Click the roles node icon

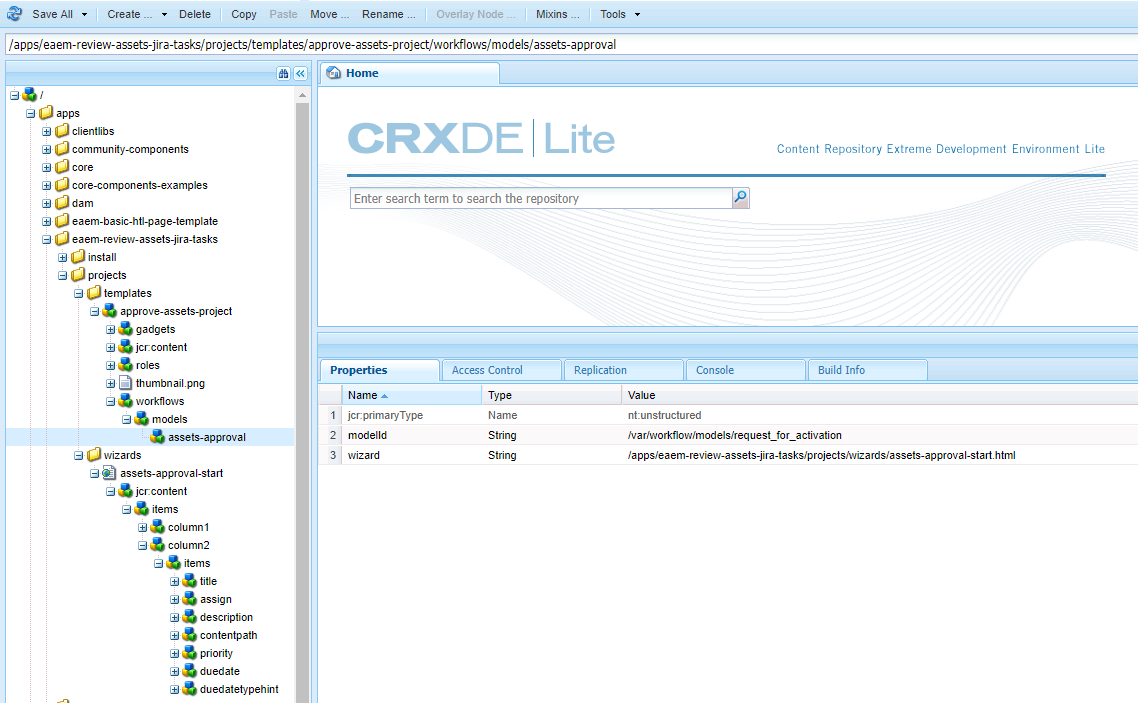(126, 365)
